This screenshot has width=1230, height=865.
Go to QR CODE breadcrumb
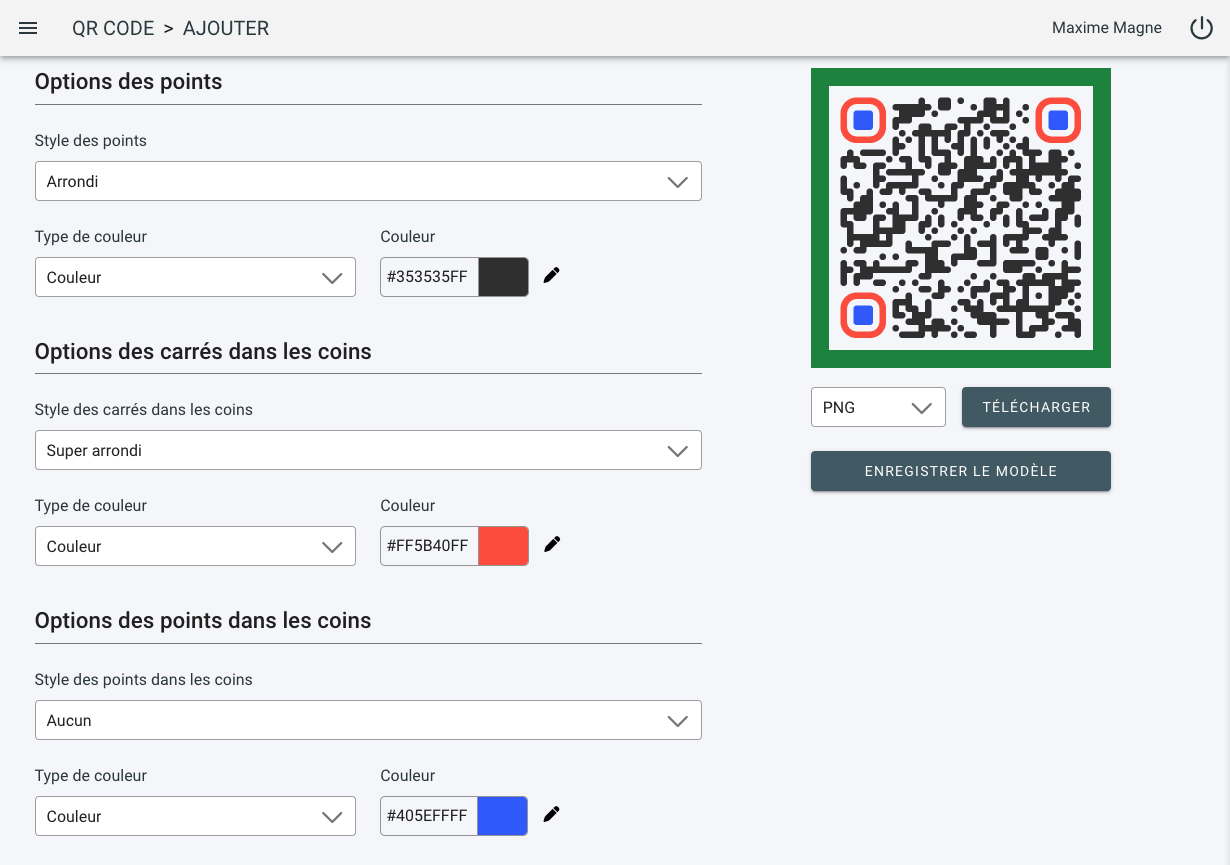click(113, 28)
